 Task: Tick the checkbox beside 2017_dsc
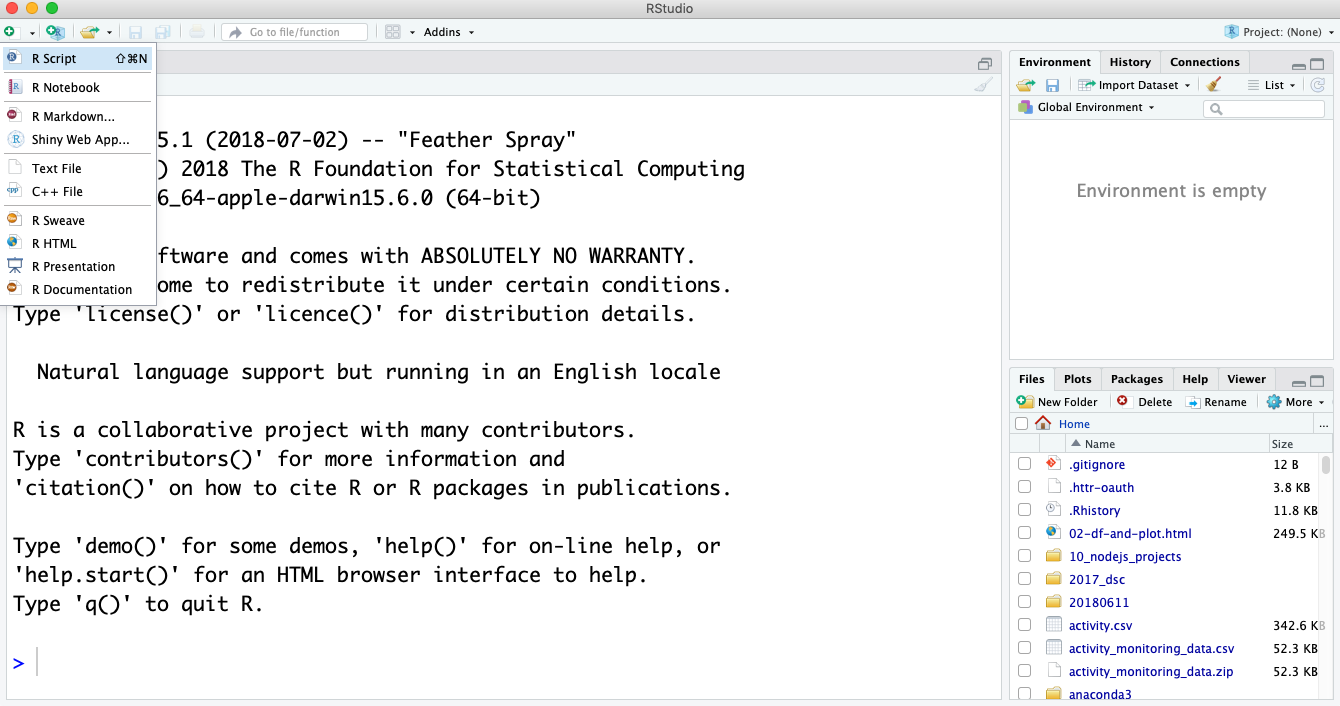tap(1024, 579)
